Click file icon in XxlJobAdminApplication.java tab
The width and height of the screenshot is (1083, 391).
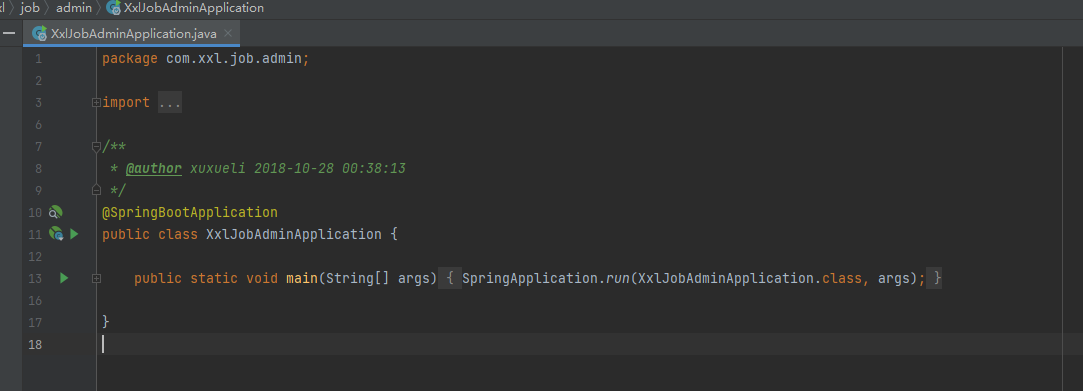click(40, 33)
